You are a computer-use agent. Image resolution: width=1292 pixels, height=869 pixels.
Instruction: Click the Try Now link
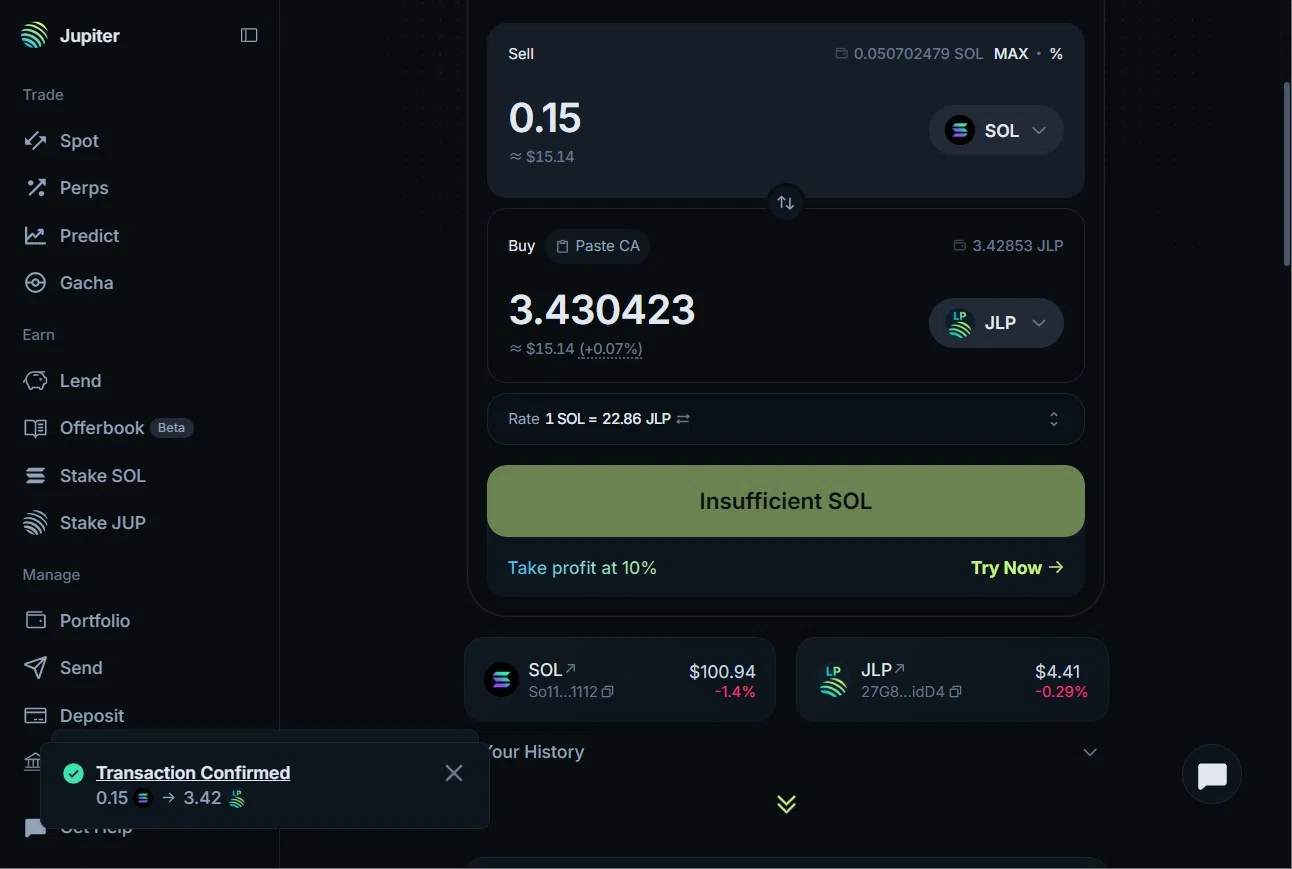tap(1017, 568)
